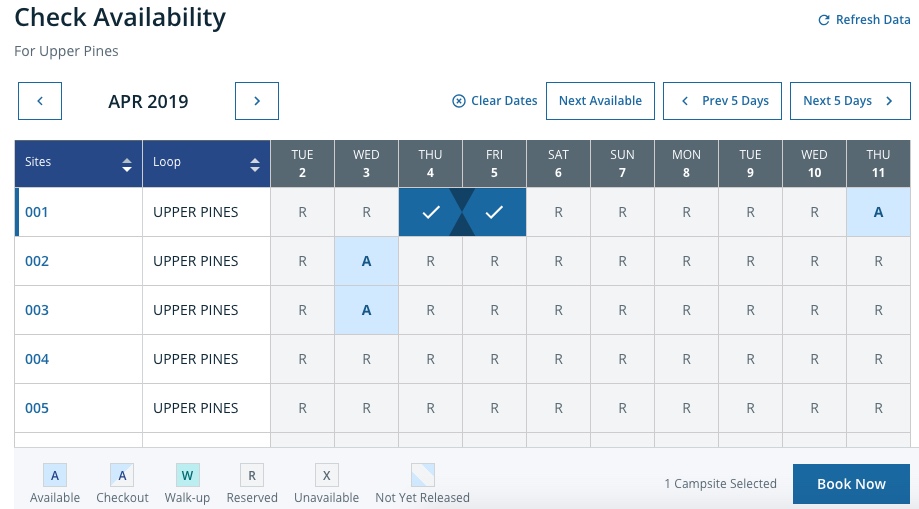Click the Next 5 Days button

pyautogui.click(x=849, y=101)
